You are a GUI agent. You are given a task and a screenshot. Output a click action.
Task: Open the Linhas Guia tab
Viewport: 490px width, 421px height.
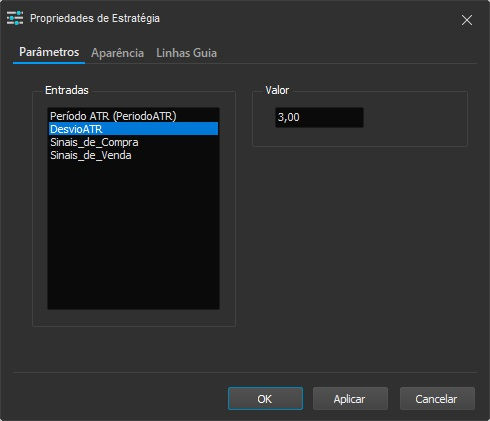[186, 53]
